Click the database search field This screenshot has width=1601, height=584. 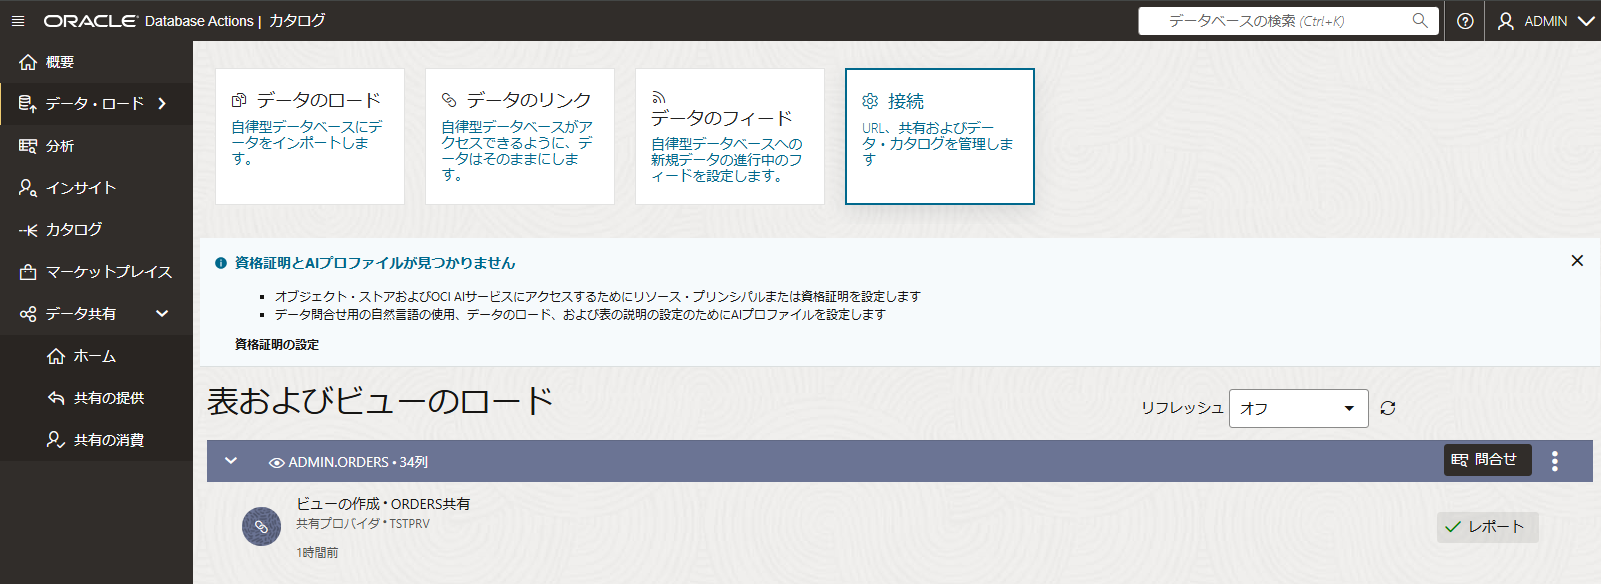coord(1288,21)
